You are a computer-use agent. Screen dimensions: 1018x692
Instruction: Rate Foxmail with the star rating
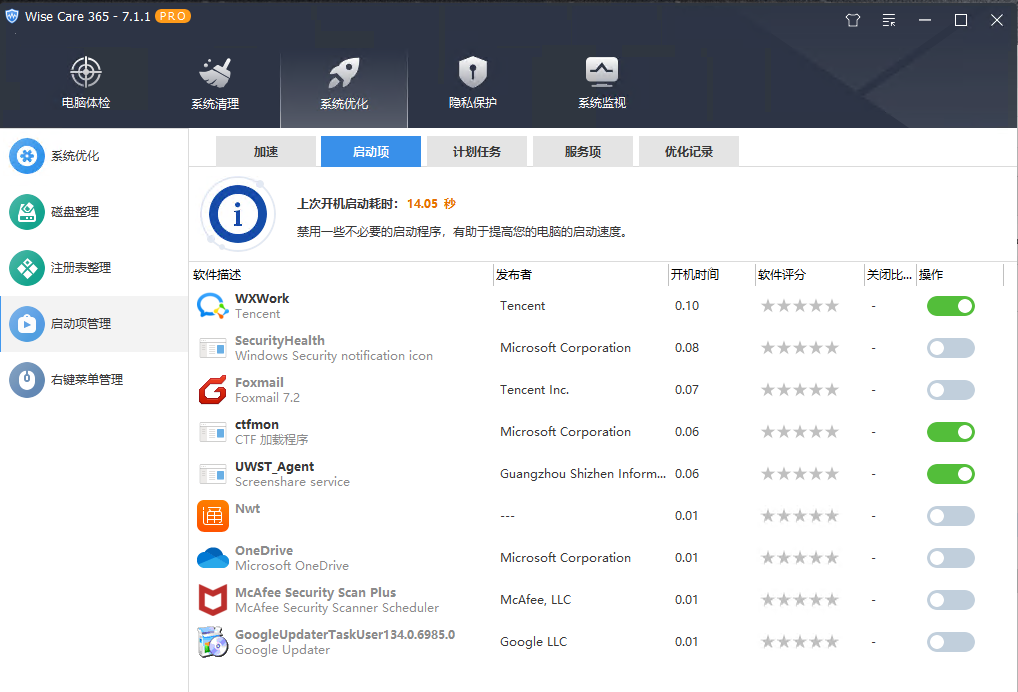[800, 389]
